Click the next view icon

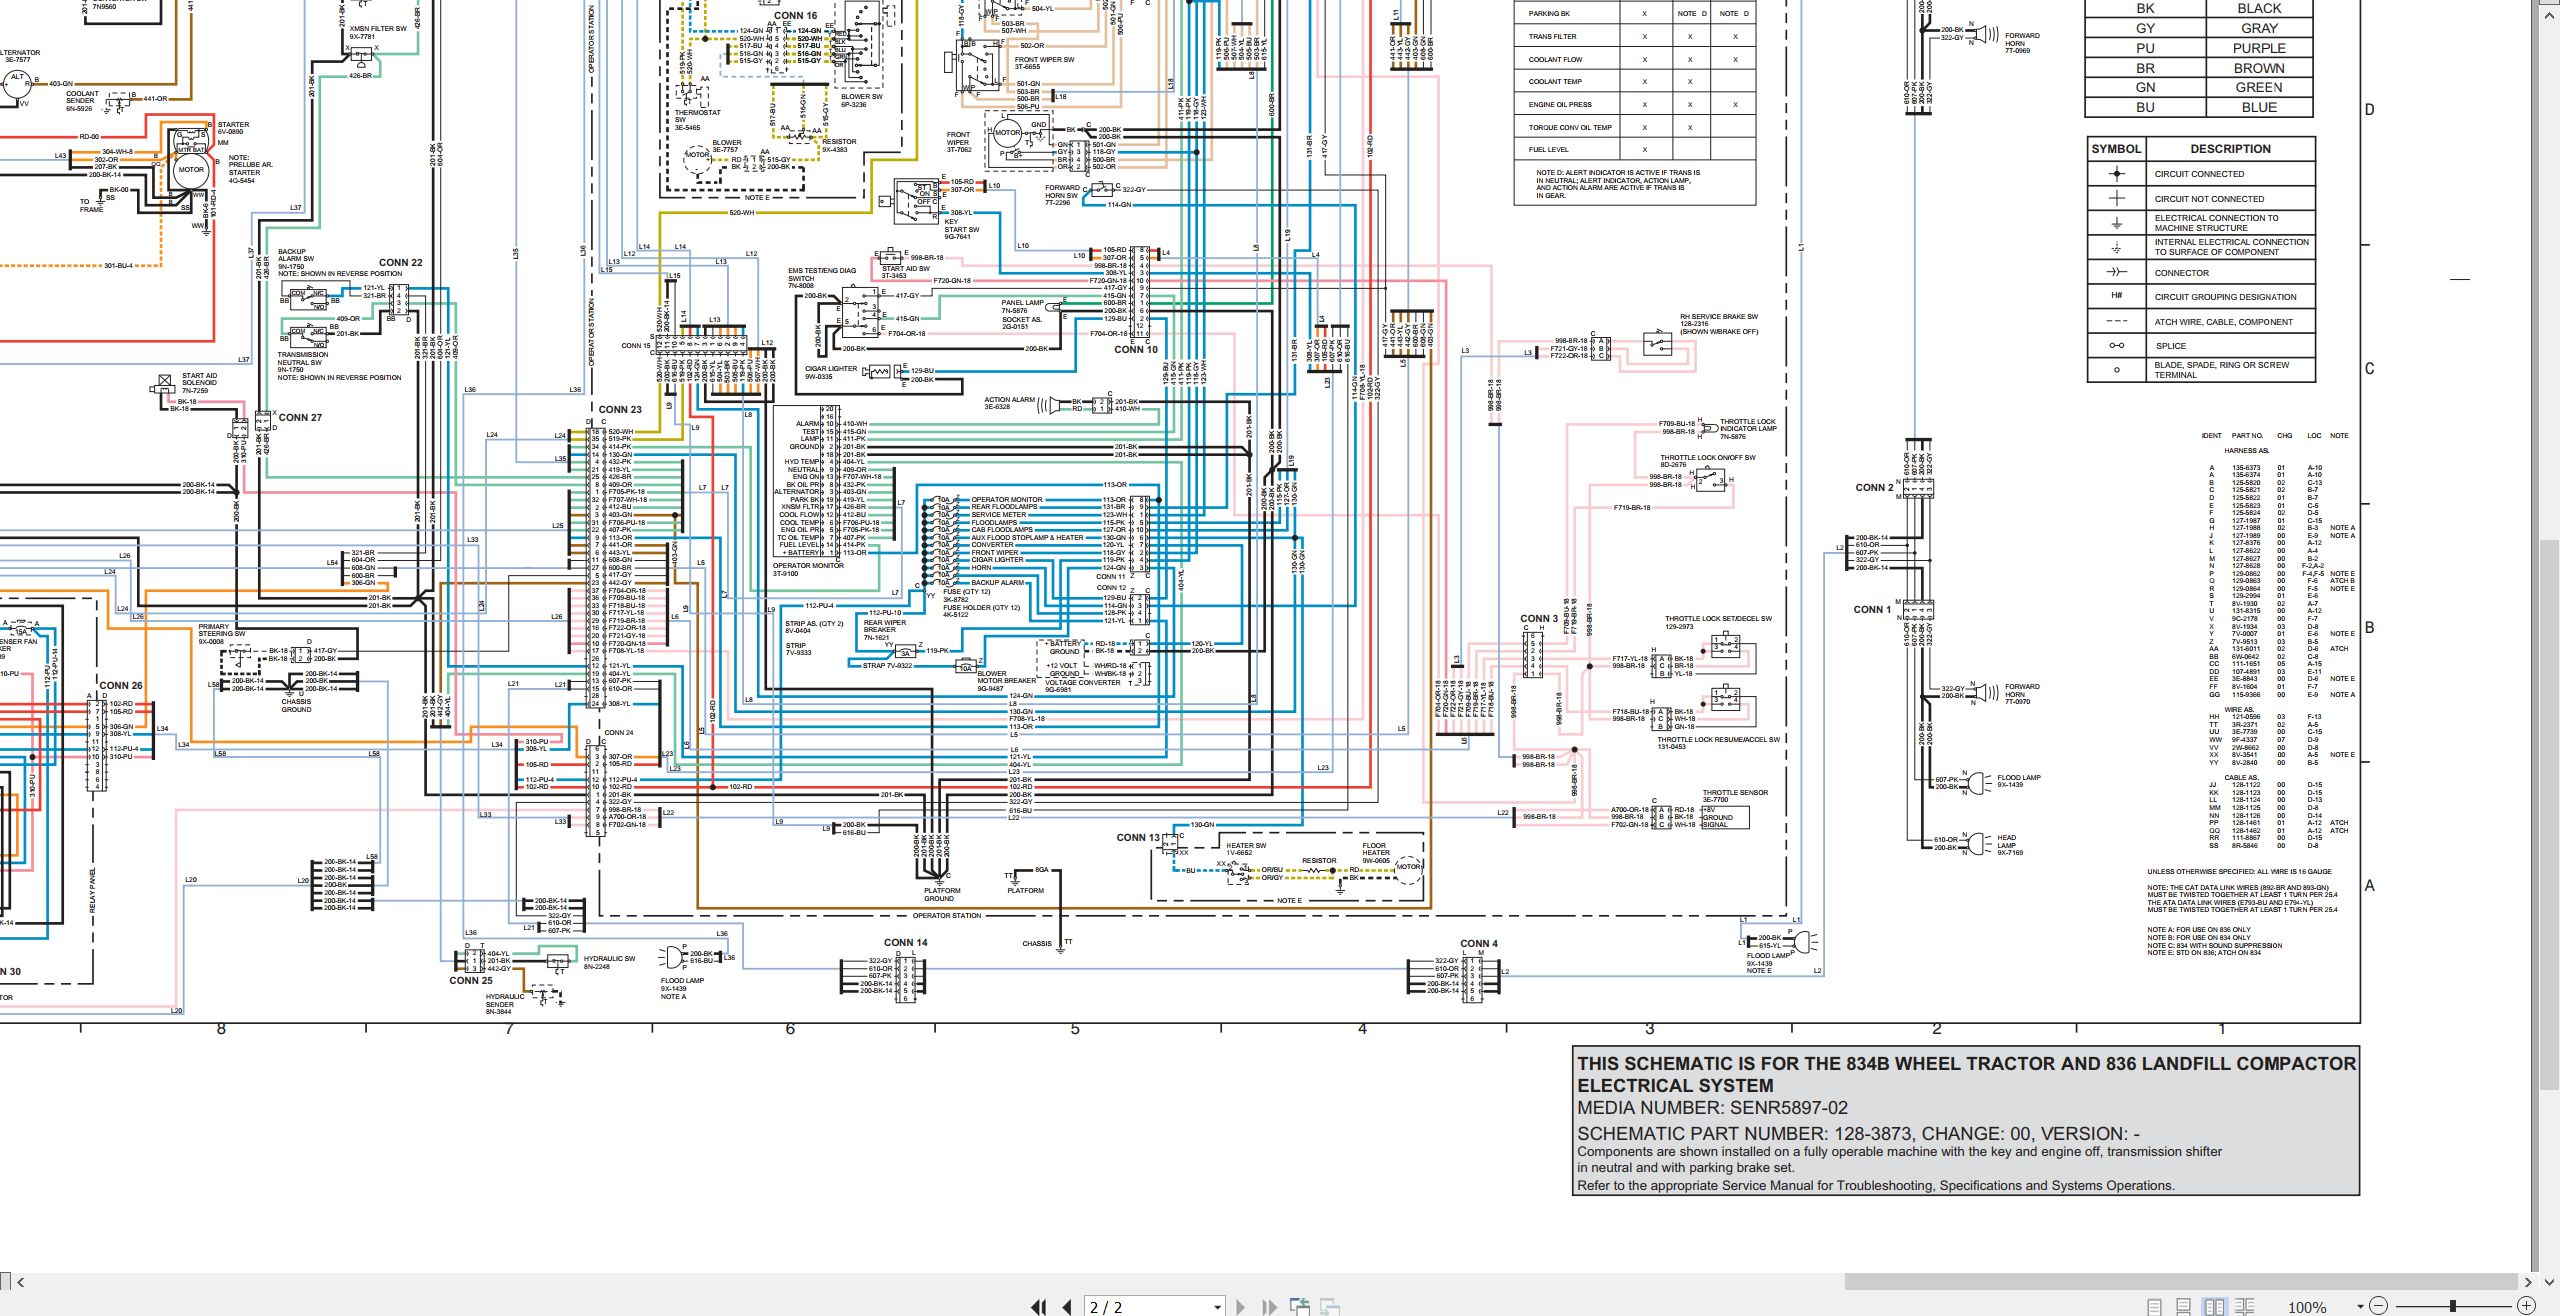(x=1330, y=1306)
